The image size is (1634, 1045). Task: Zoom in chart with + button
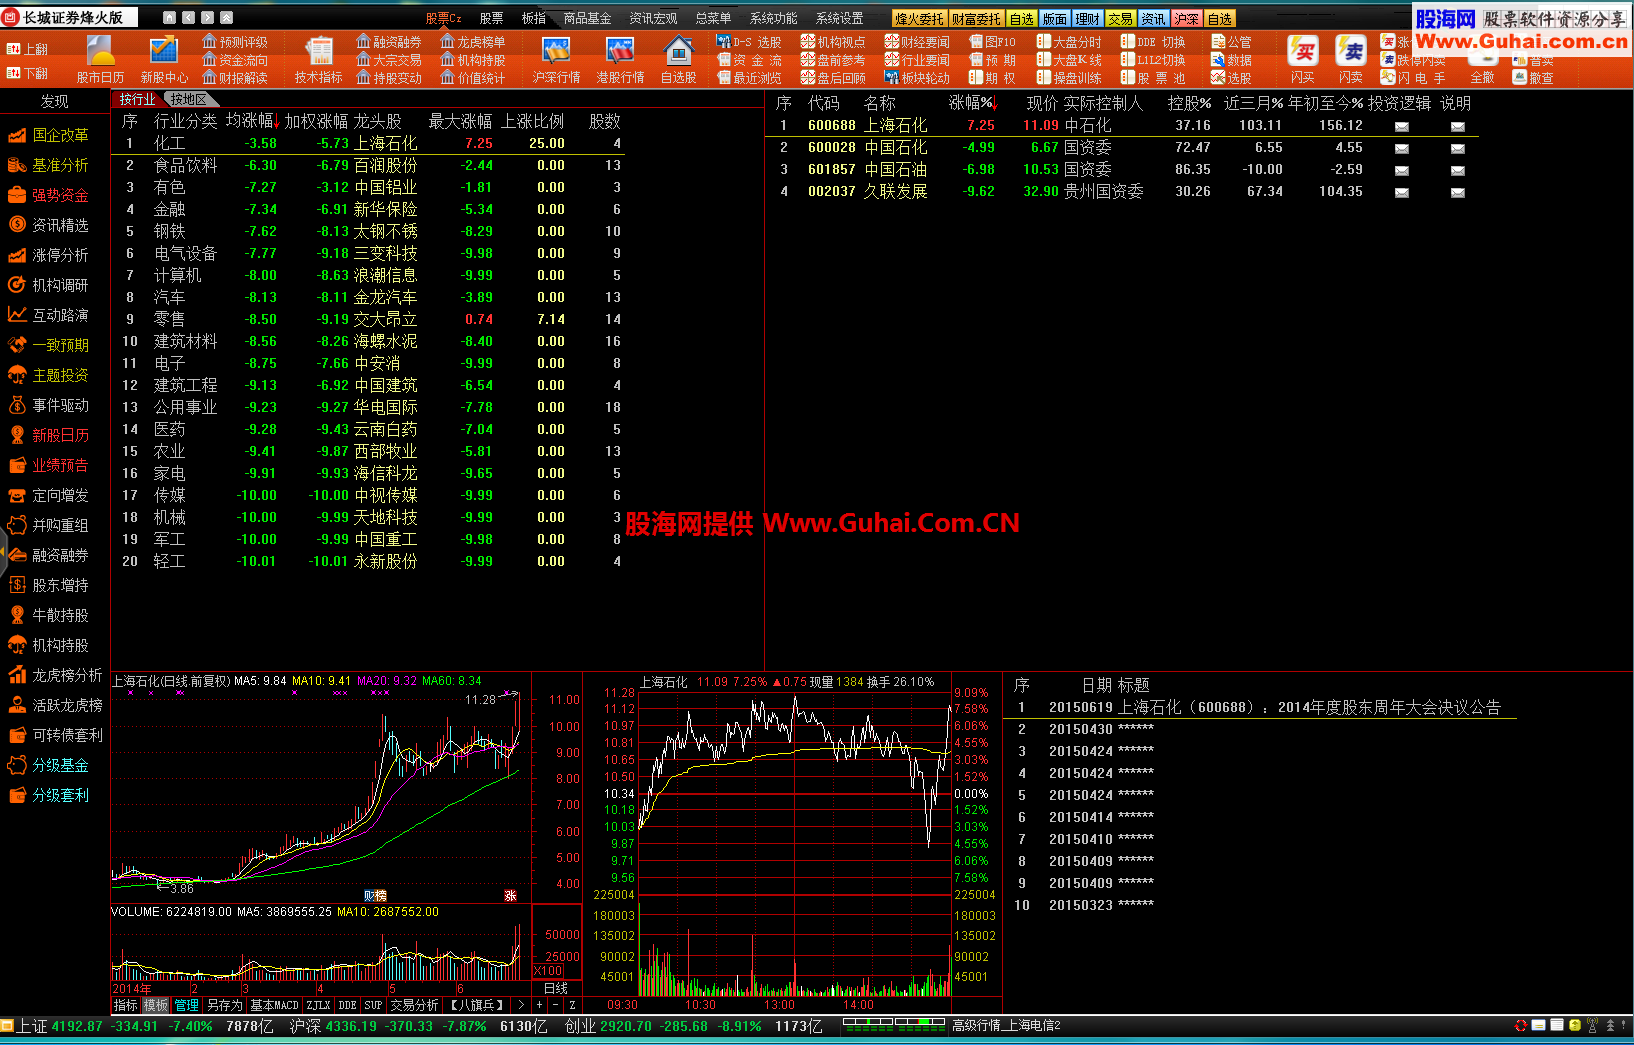(x=539, y=1005)
